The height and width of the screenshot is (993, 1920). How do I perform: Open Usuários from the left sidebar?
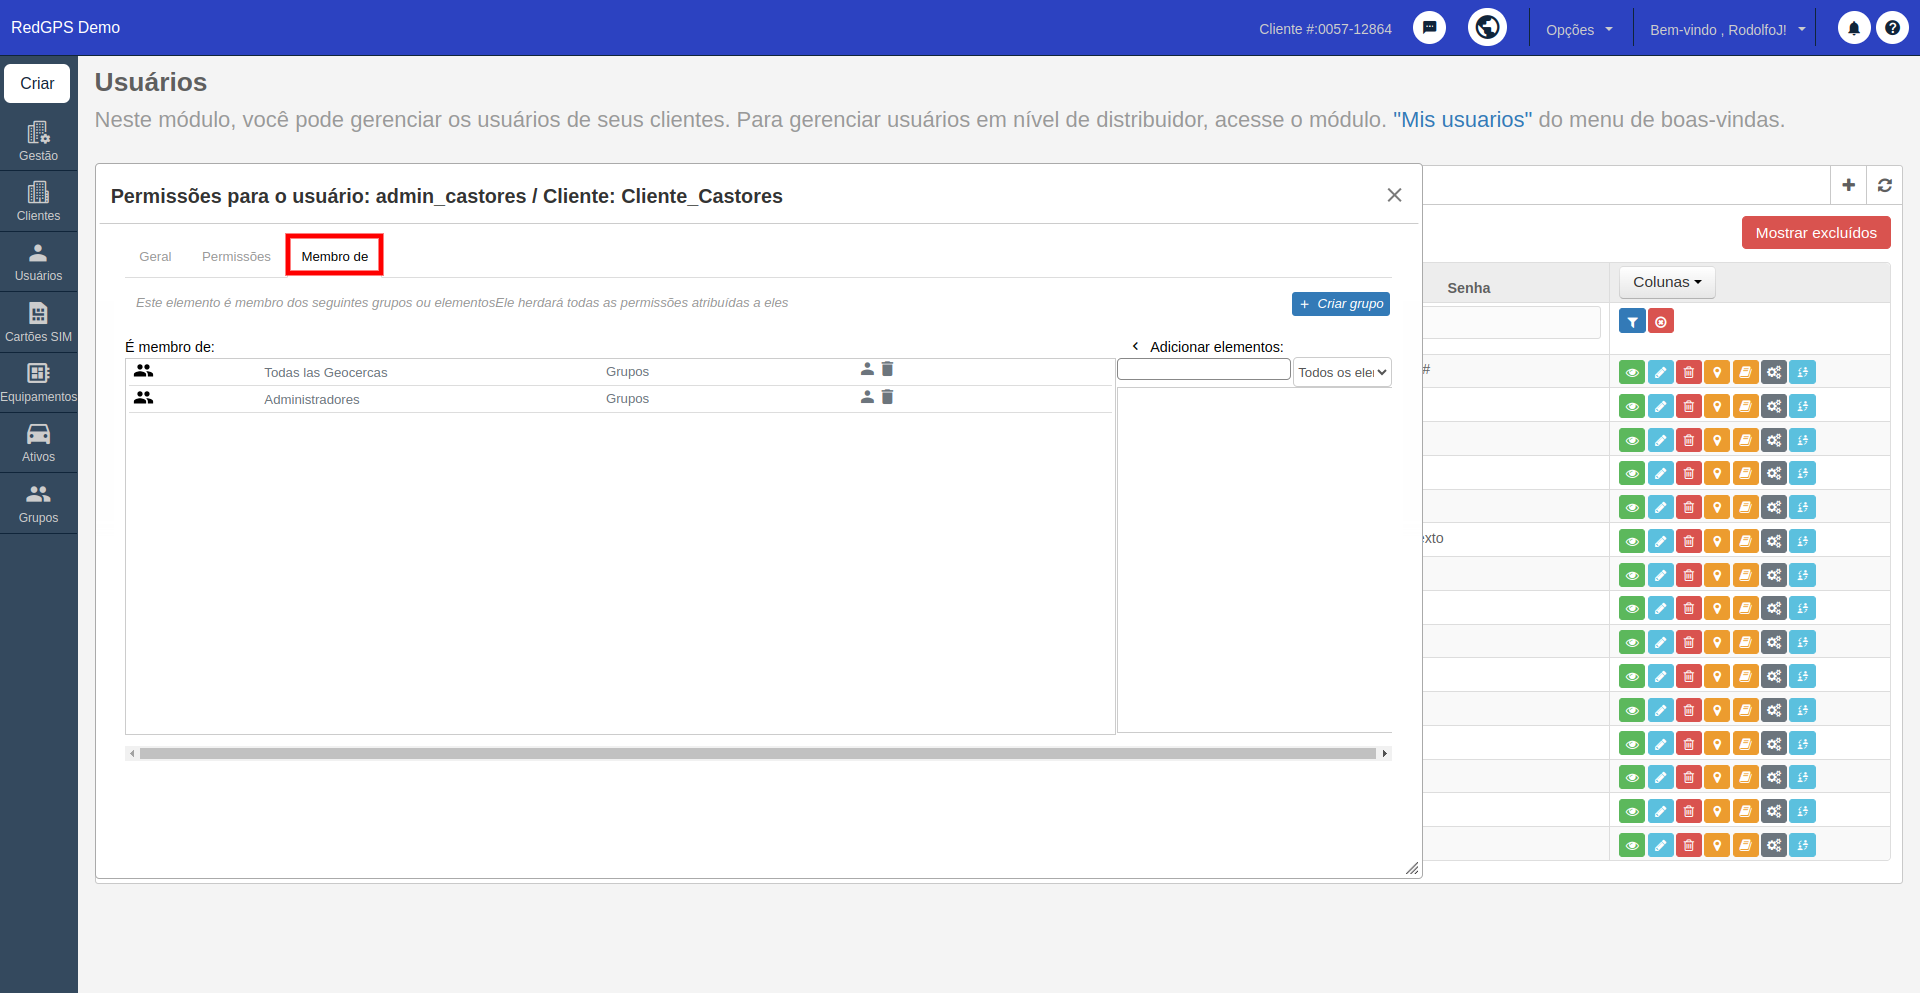click(38, 262)
